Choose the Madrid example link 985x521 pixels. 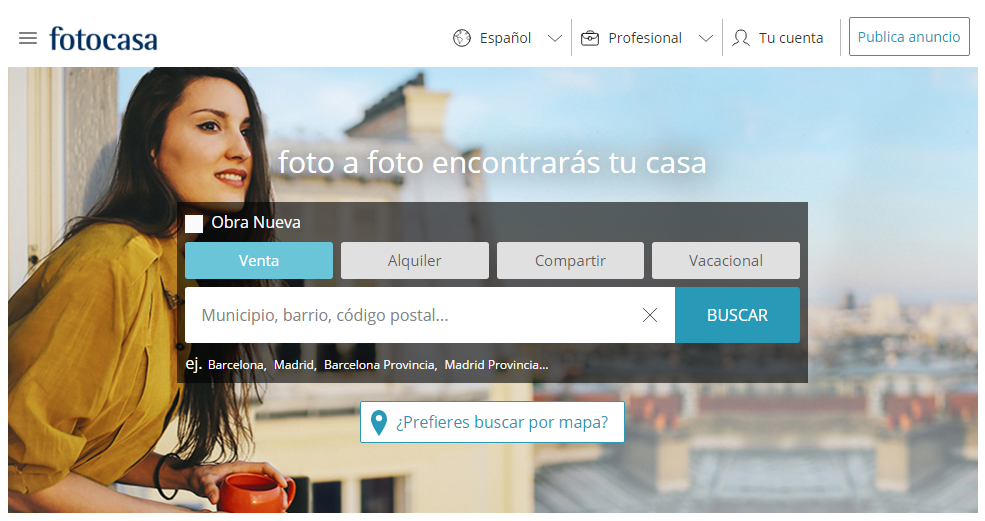pyautogui.click(x=295, y=365)
